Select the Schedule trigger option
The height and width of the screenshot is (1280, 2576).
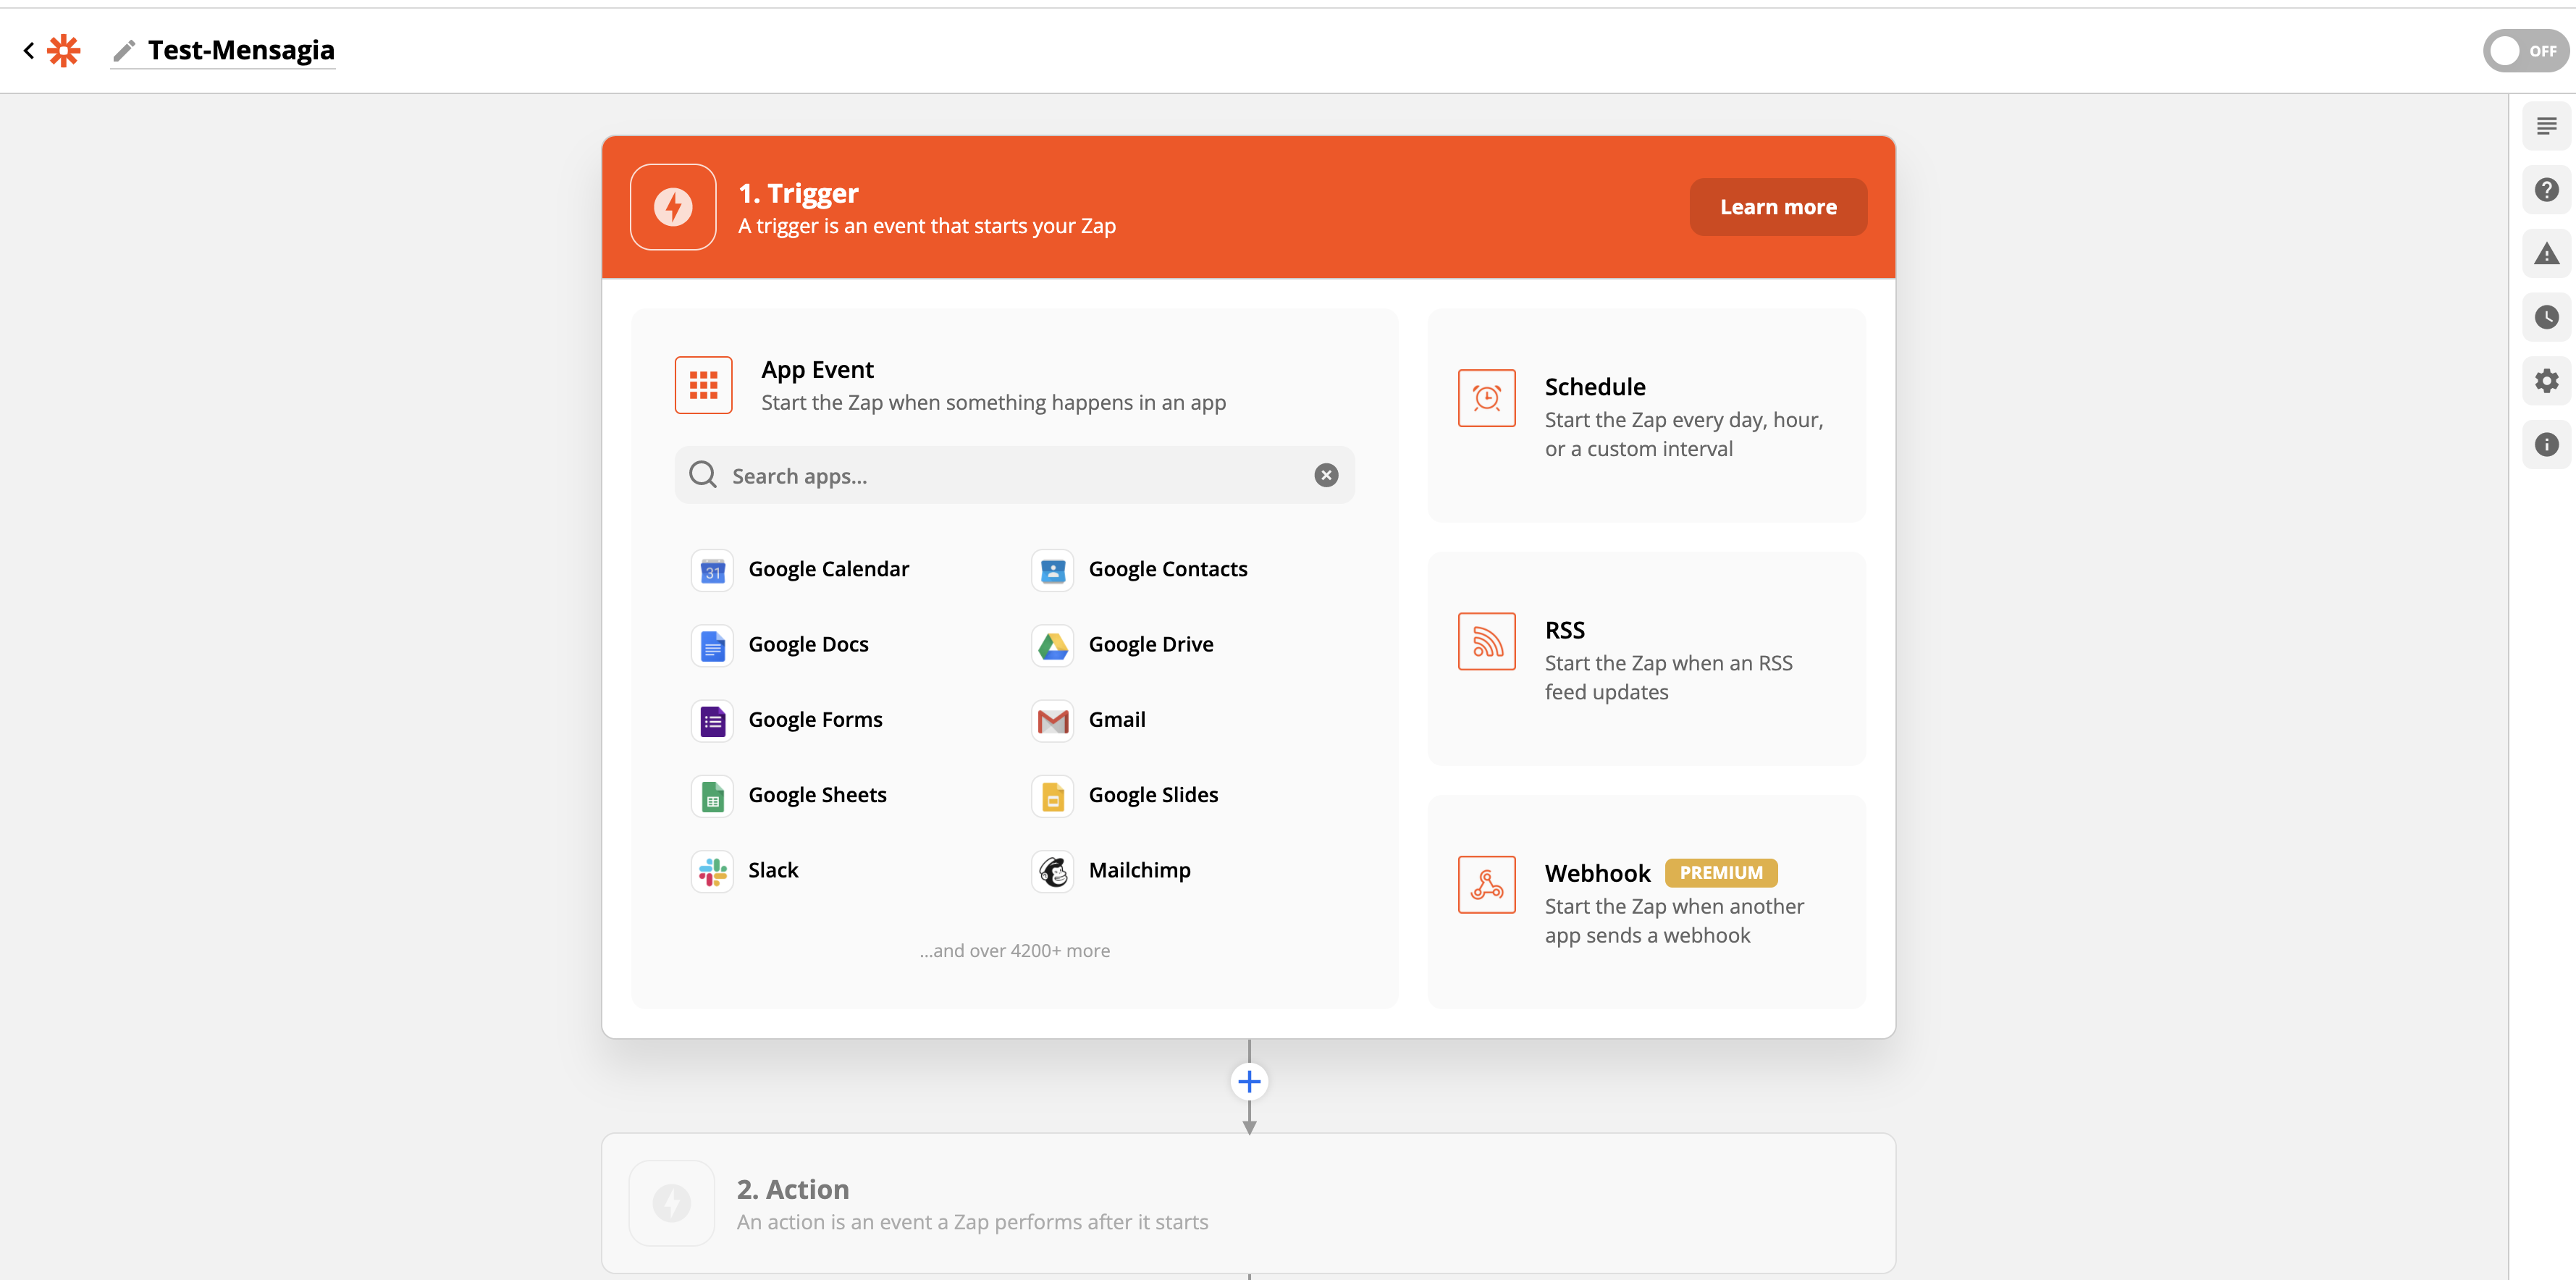[1645, 416]
